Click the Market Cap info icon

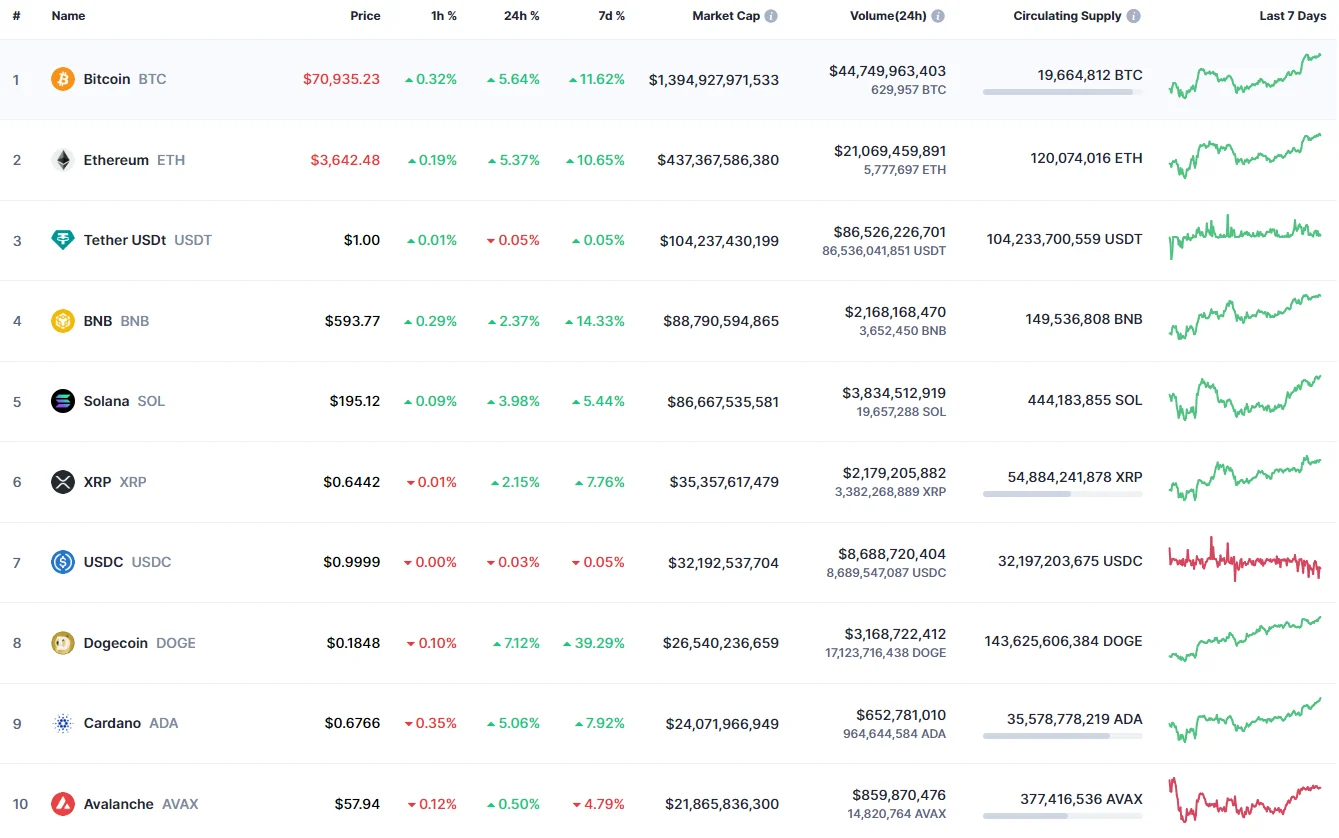point(771,16)
